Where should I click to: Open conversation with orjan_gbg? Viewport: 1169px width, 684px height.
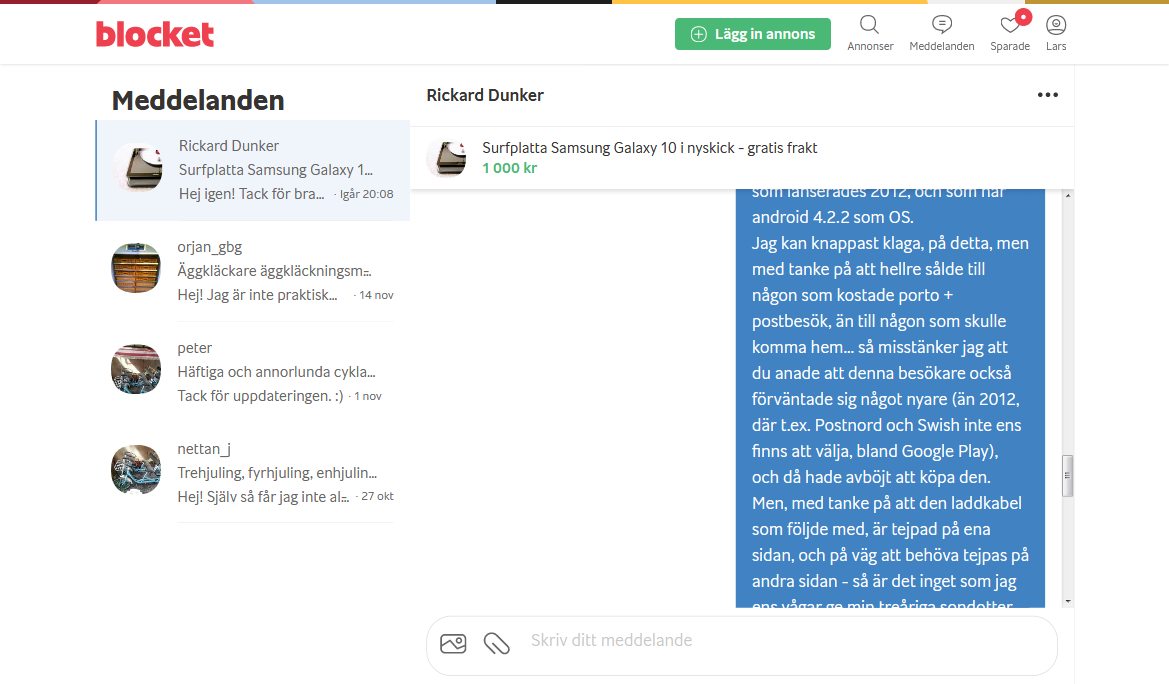pyautogui.click(x=253, y=271)
